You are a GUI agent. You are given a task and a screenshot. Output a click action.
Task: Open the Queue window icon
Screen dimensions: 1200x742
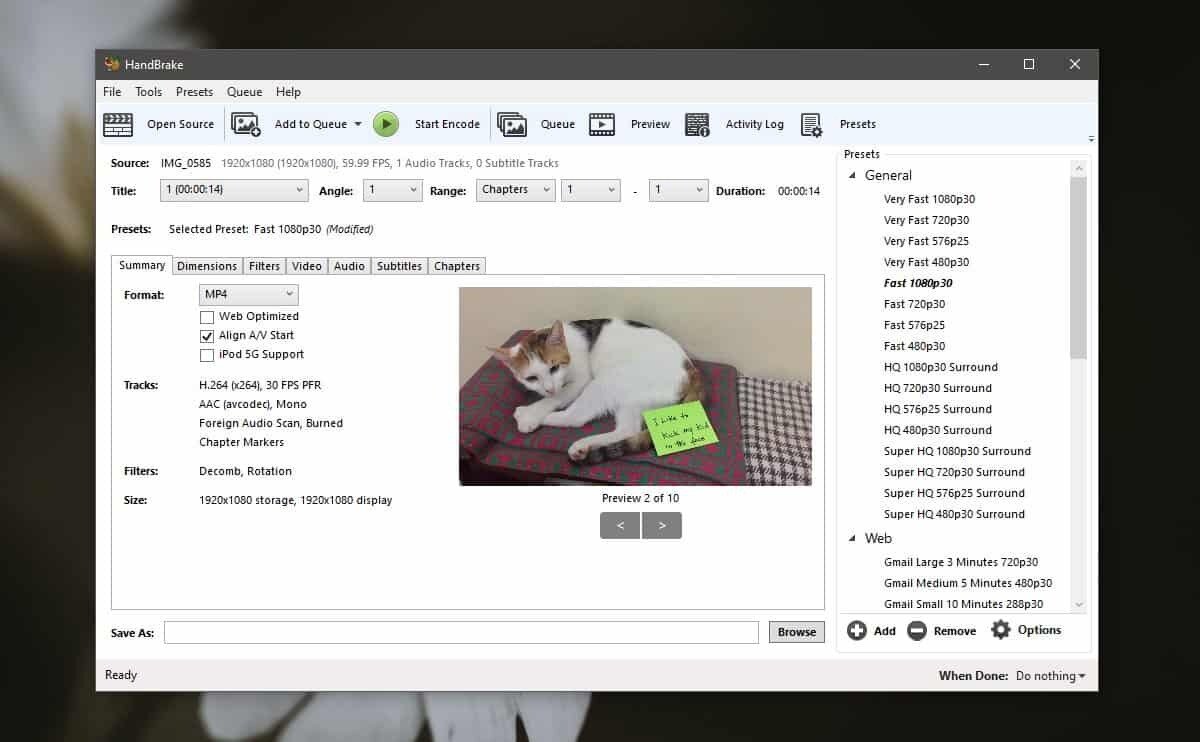[x=512, y=124]
